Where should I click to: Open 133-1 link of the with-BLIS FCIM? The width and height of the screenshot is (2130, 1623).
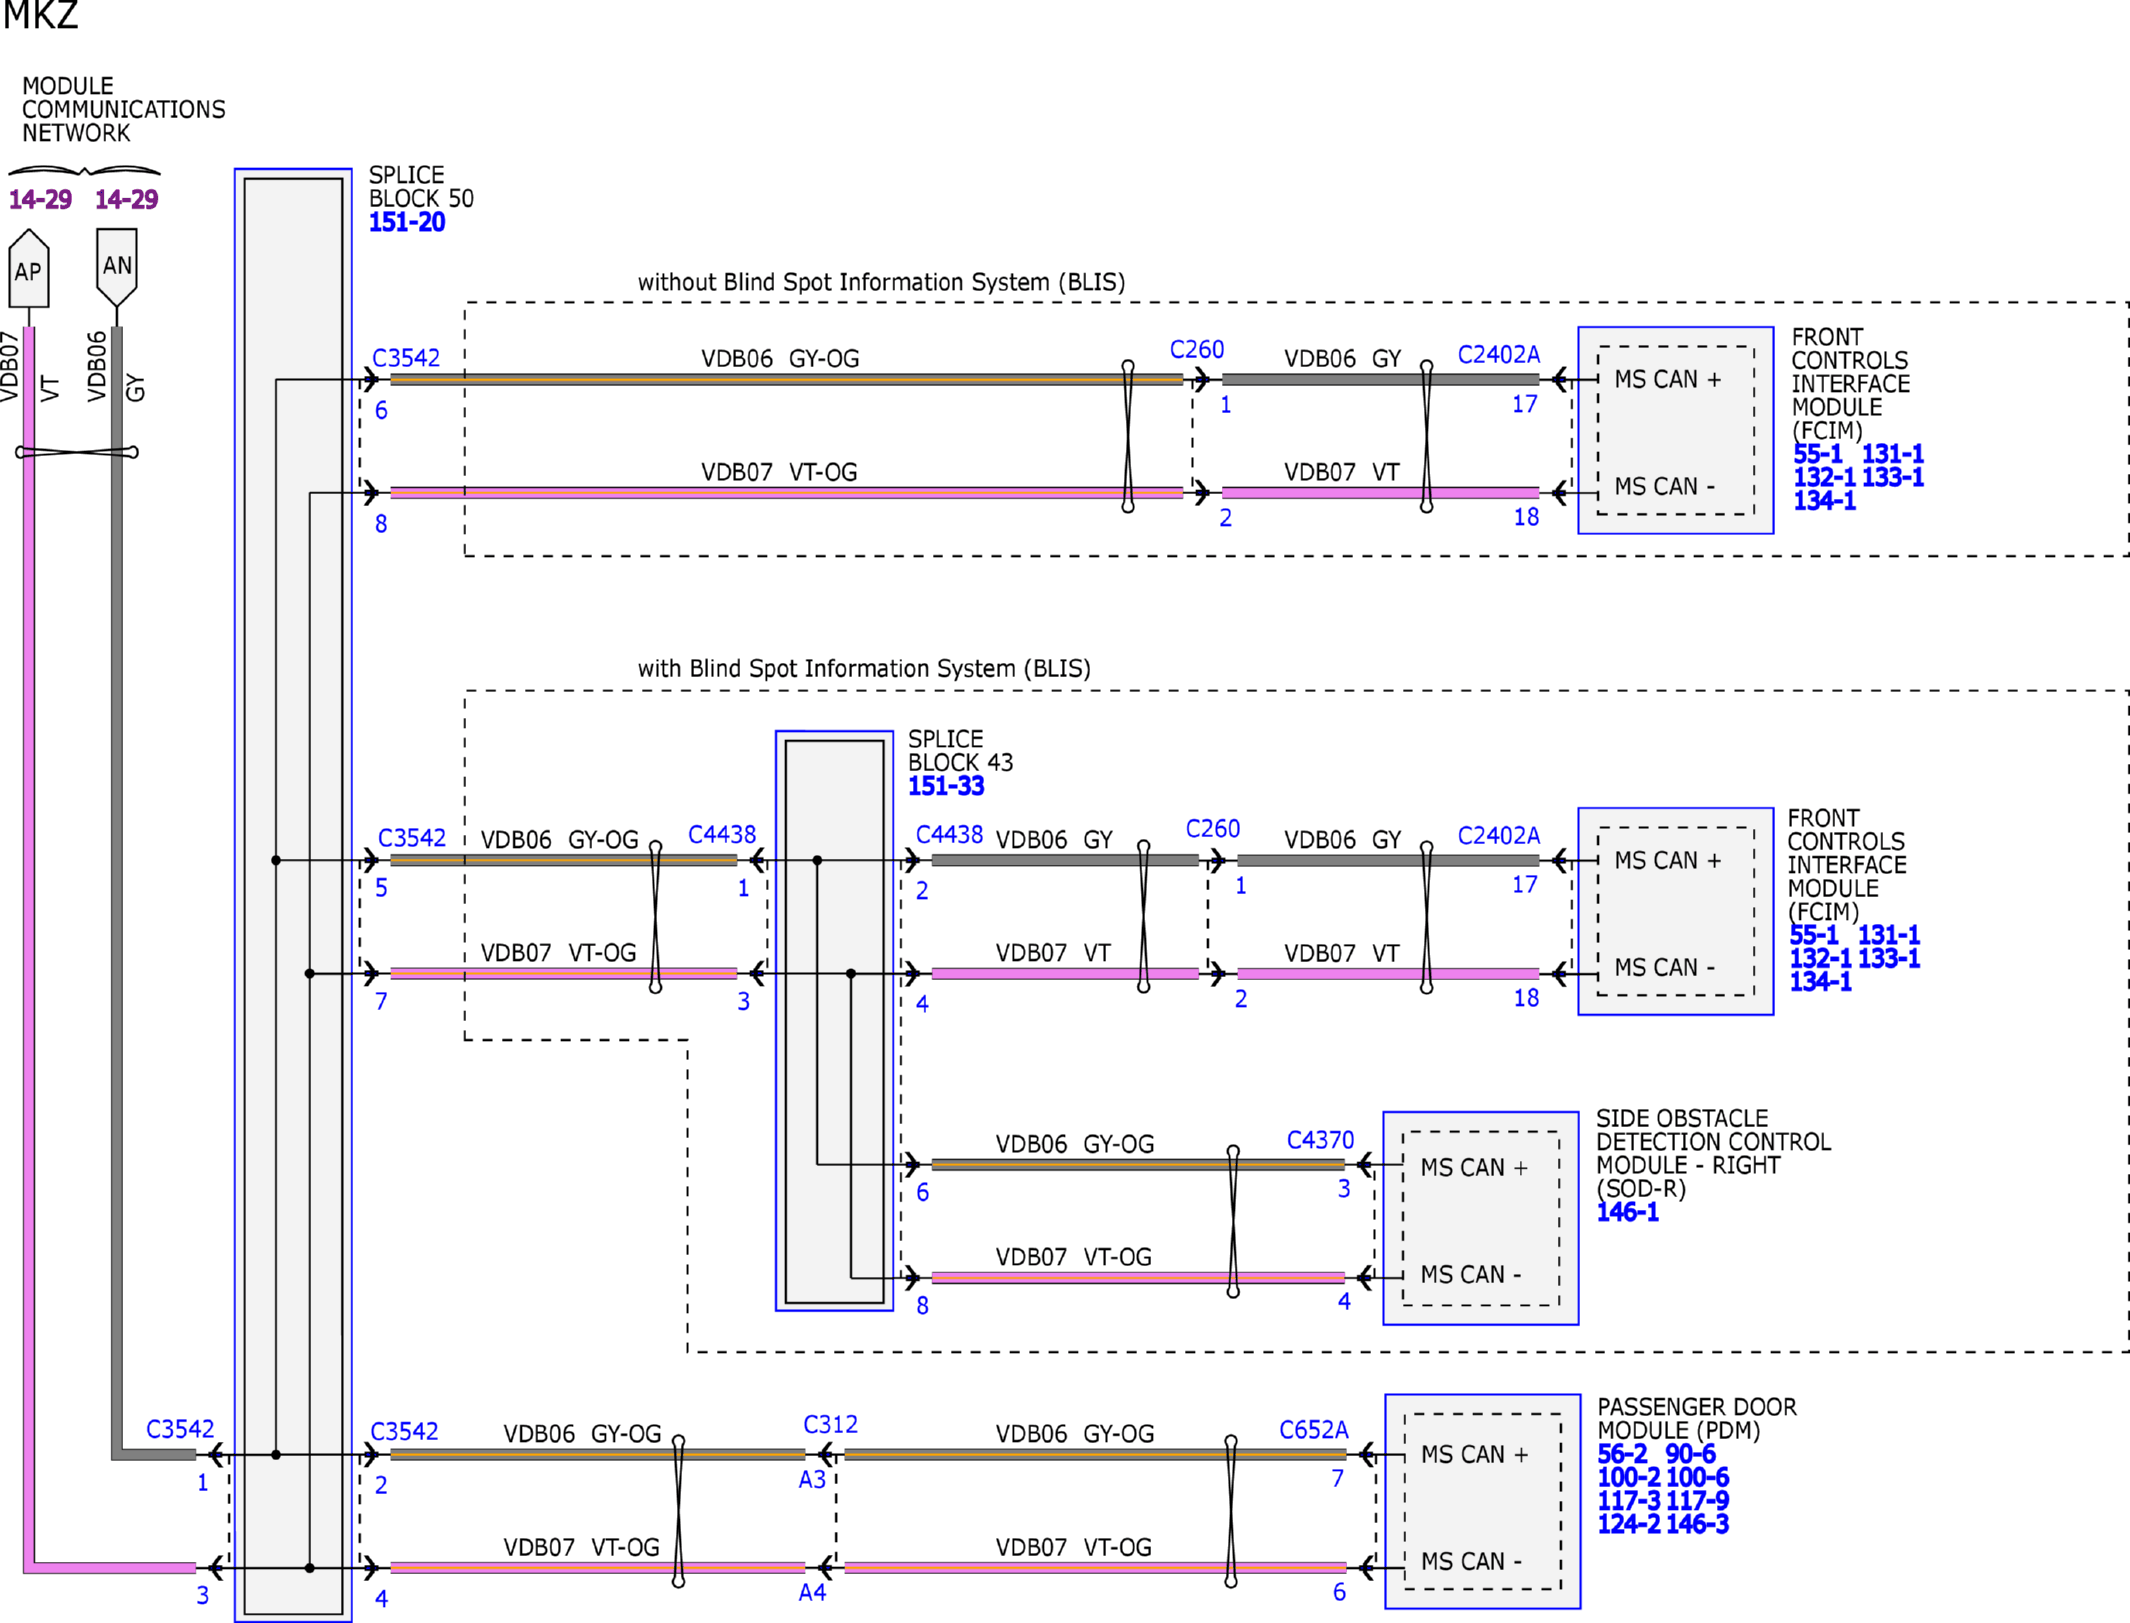(x=1889, y=958)
